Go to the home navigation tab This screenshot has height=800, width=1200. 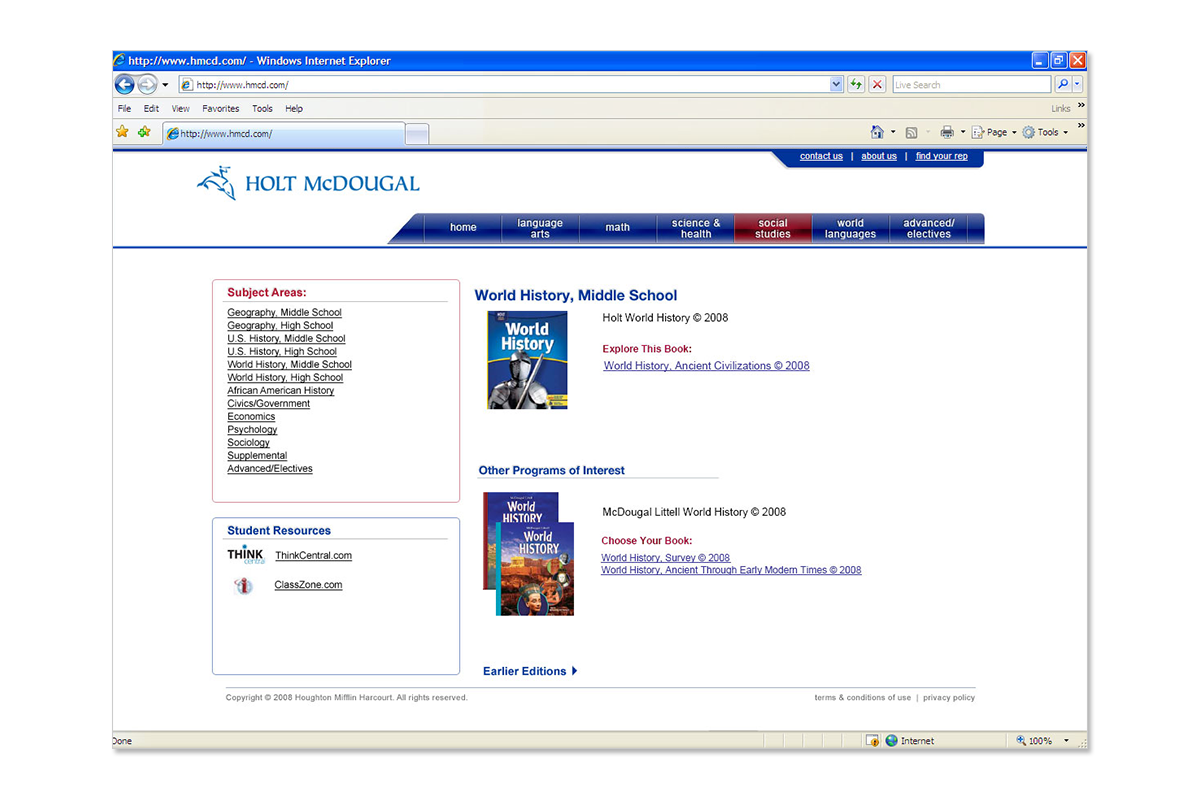click(463, 228)
